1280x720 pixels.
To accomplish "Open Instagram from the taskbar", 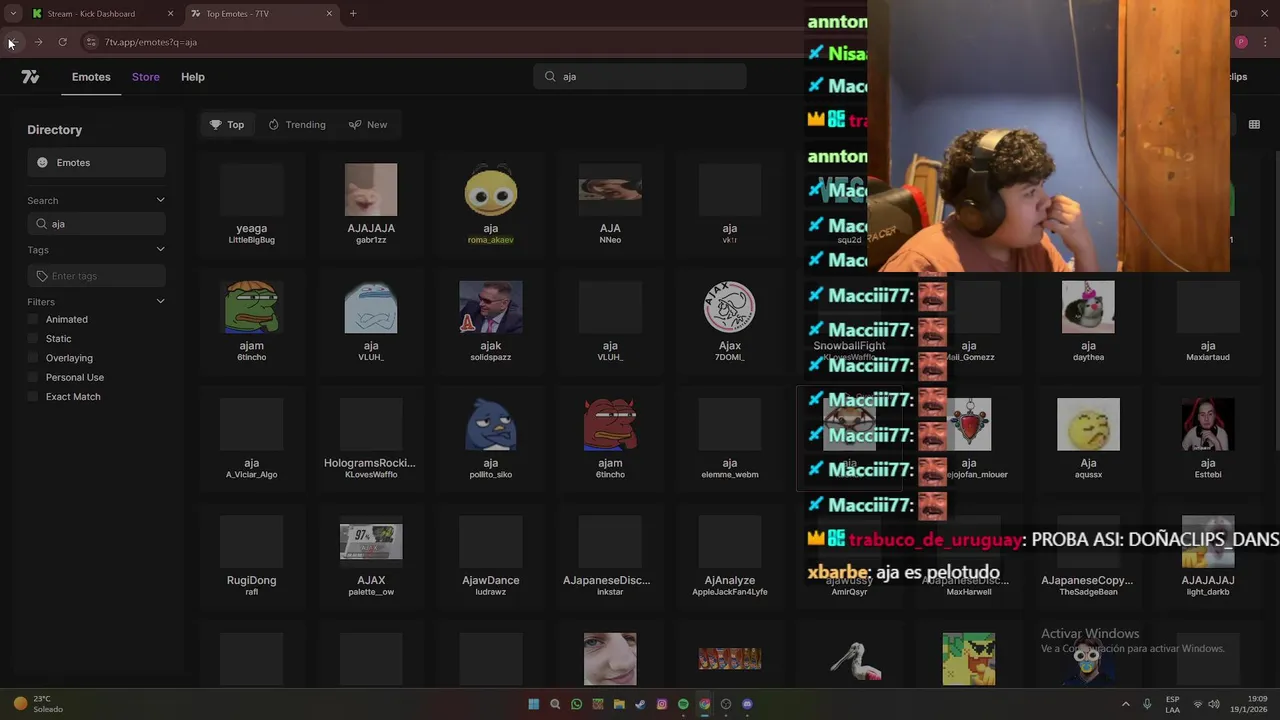I will (662, 704).
